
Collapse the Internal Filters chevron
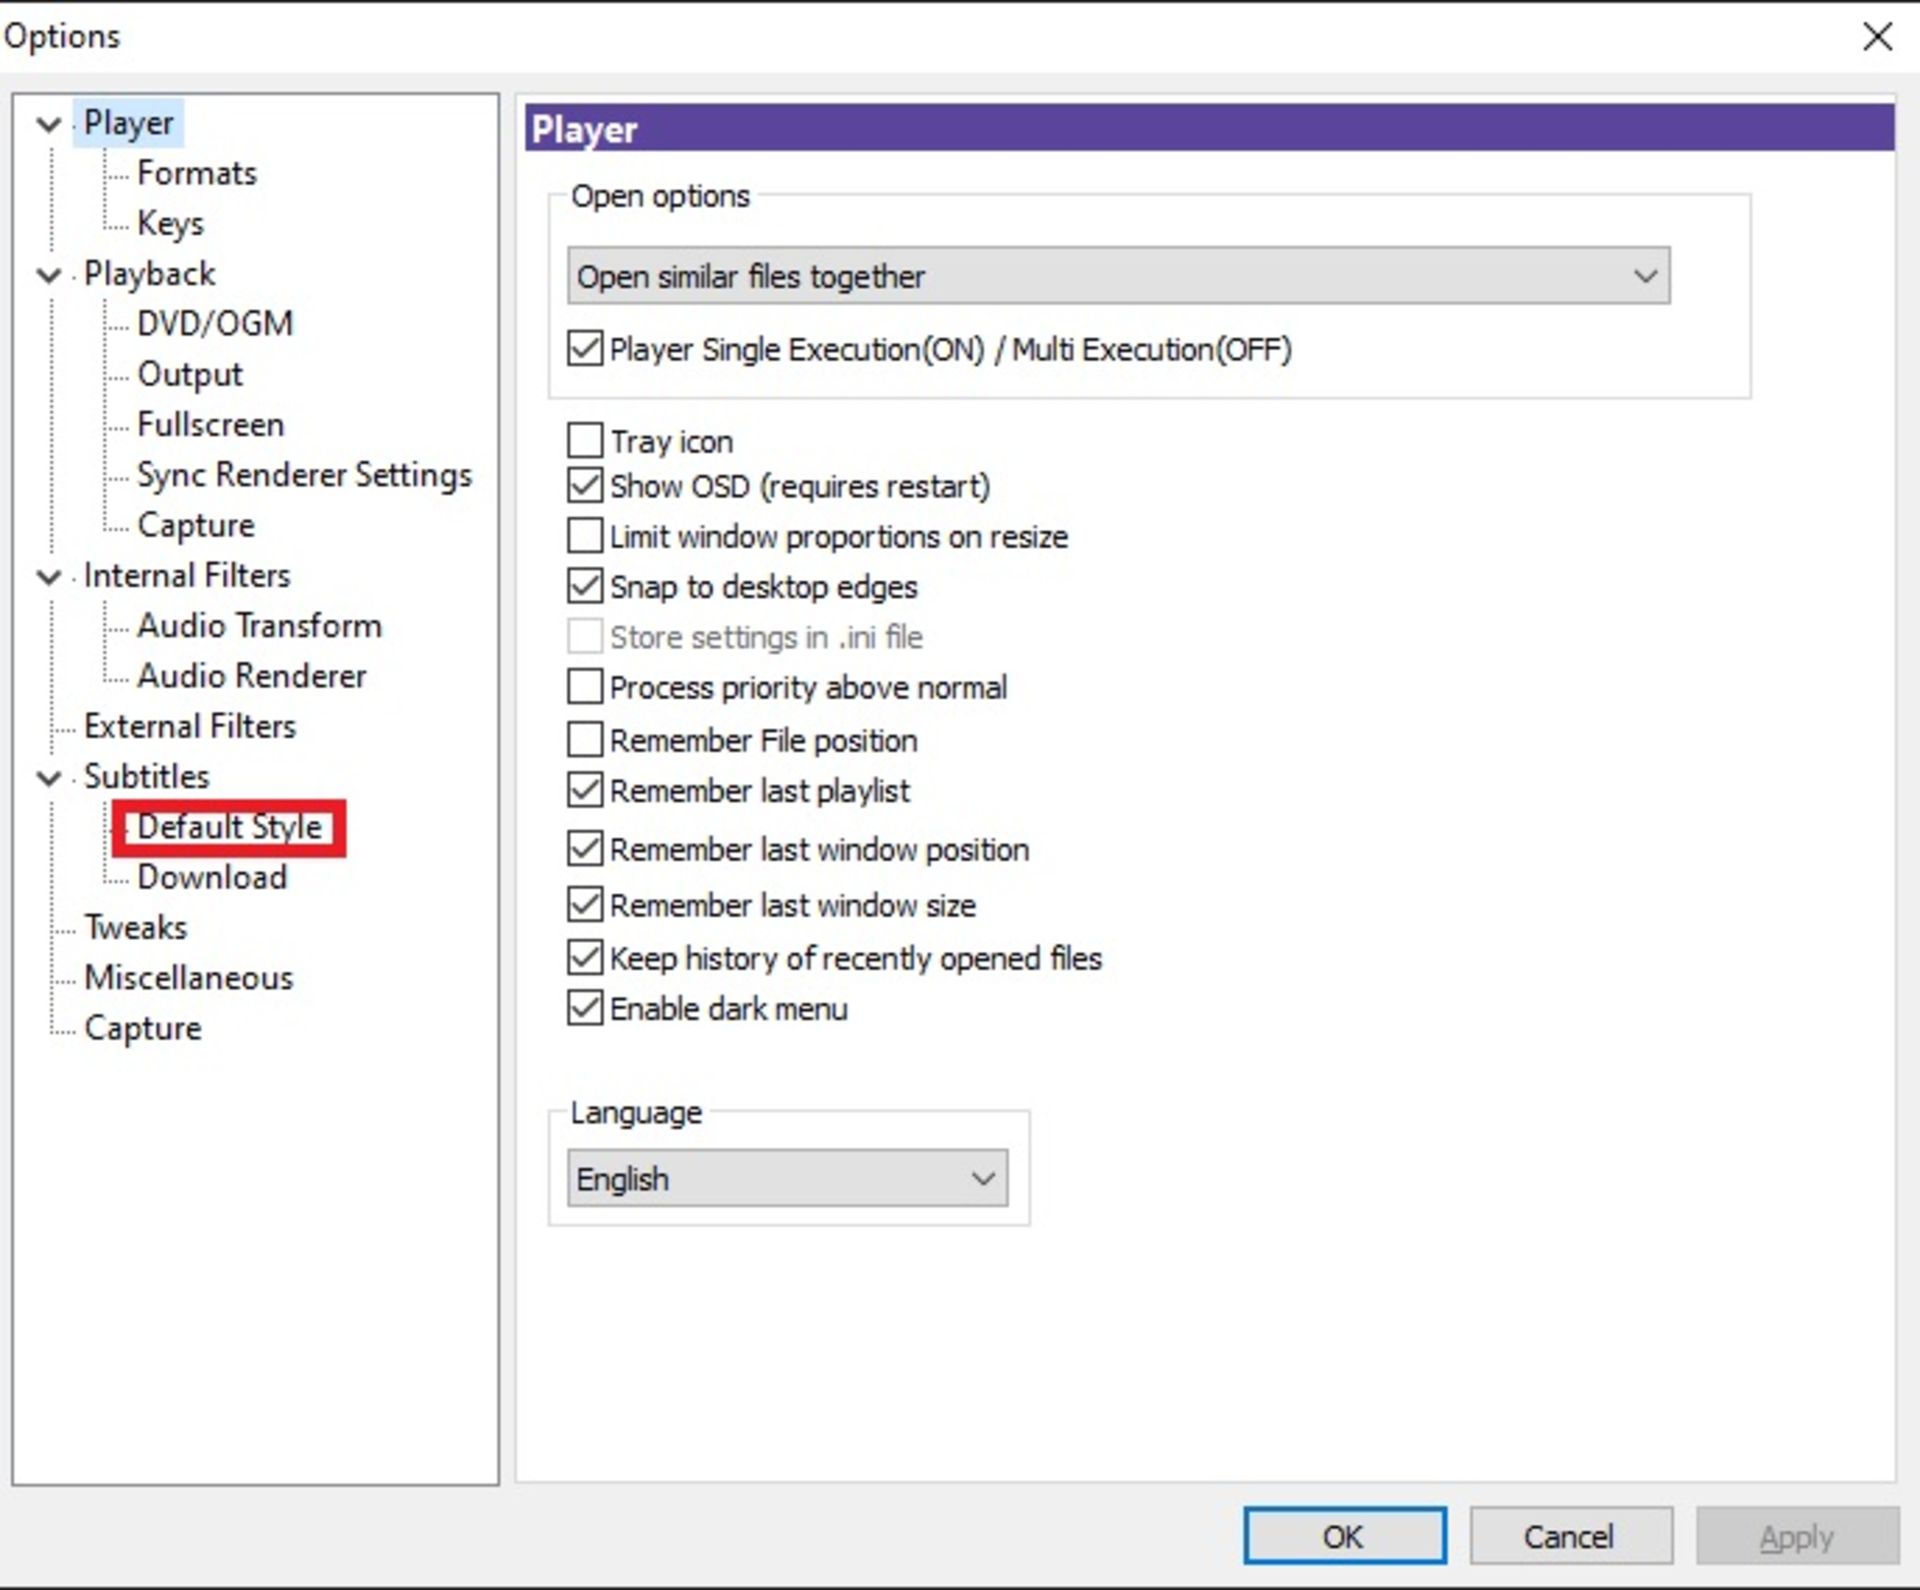click(48, 577)
